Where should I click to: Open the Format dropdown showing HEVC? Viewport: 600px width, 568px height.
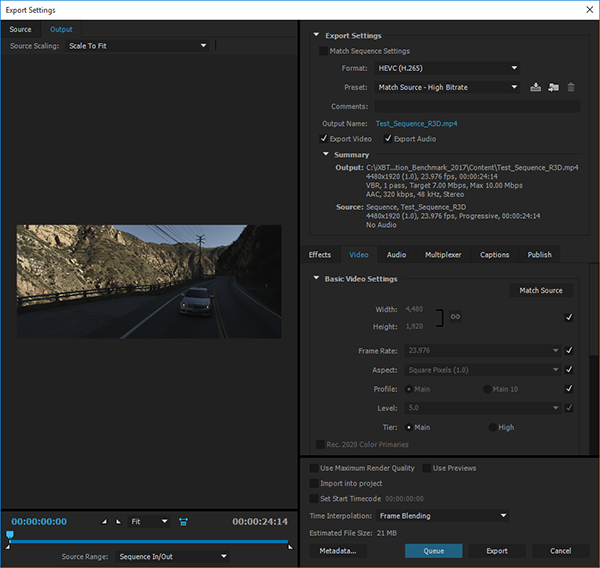point(447,68)
